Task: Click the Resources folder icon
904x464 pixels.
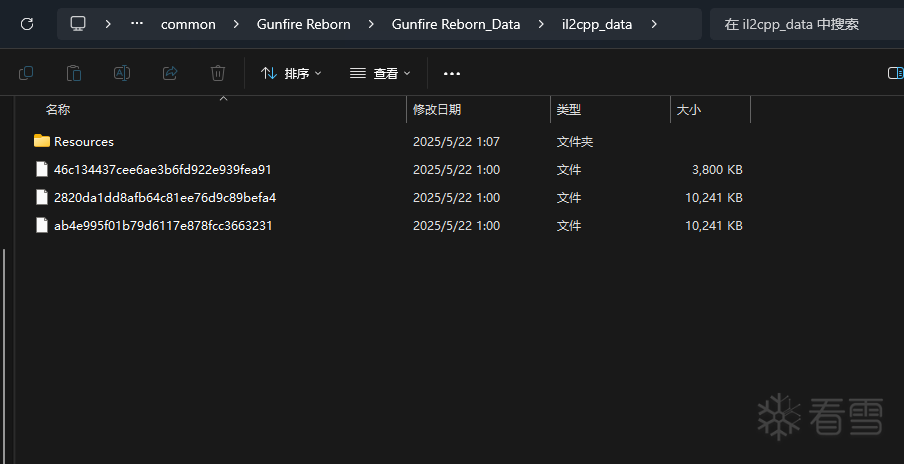Action: click(42, 141)
